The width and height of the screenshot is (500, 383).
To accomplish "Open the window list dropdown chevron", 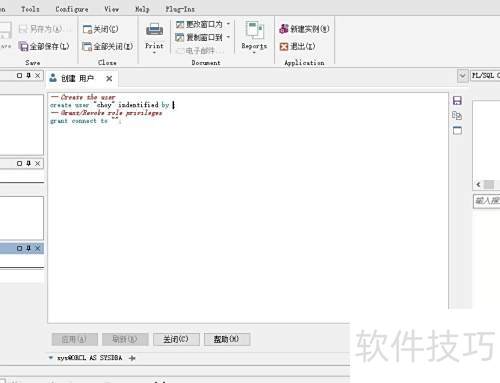I will [462, 76].
